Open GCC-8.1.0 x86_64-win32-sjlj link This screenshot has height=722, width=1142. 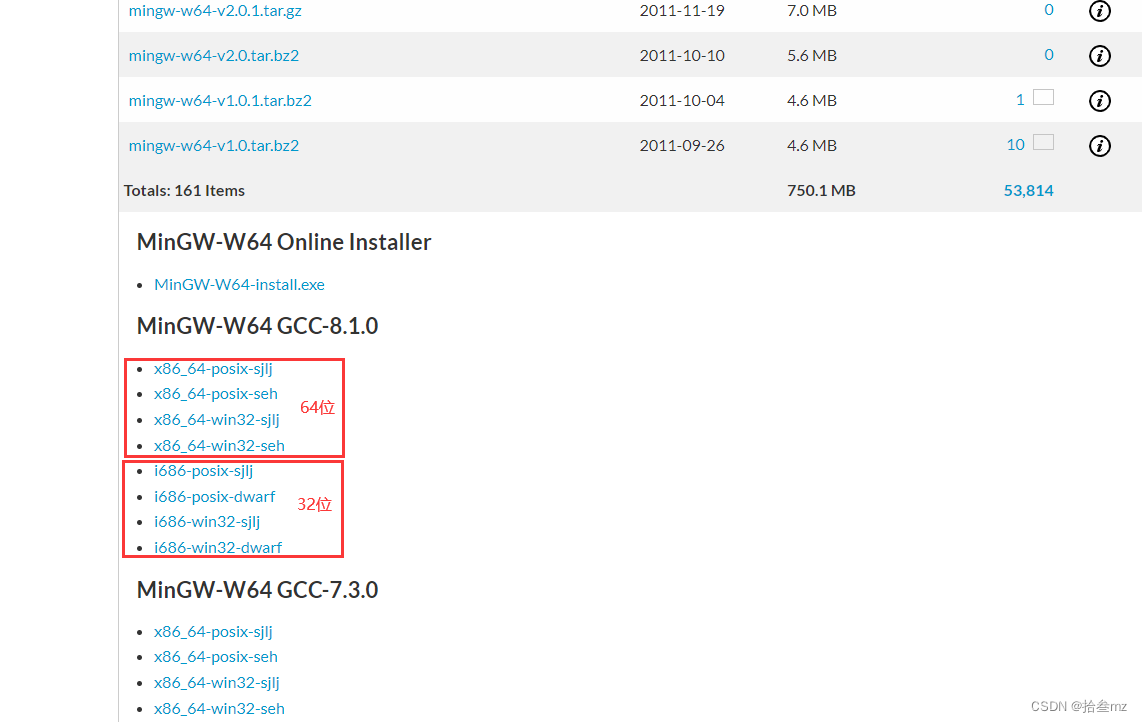point(216,420)
